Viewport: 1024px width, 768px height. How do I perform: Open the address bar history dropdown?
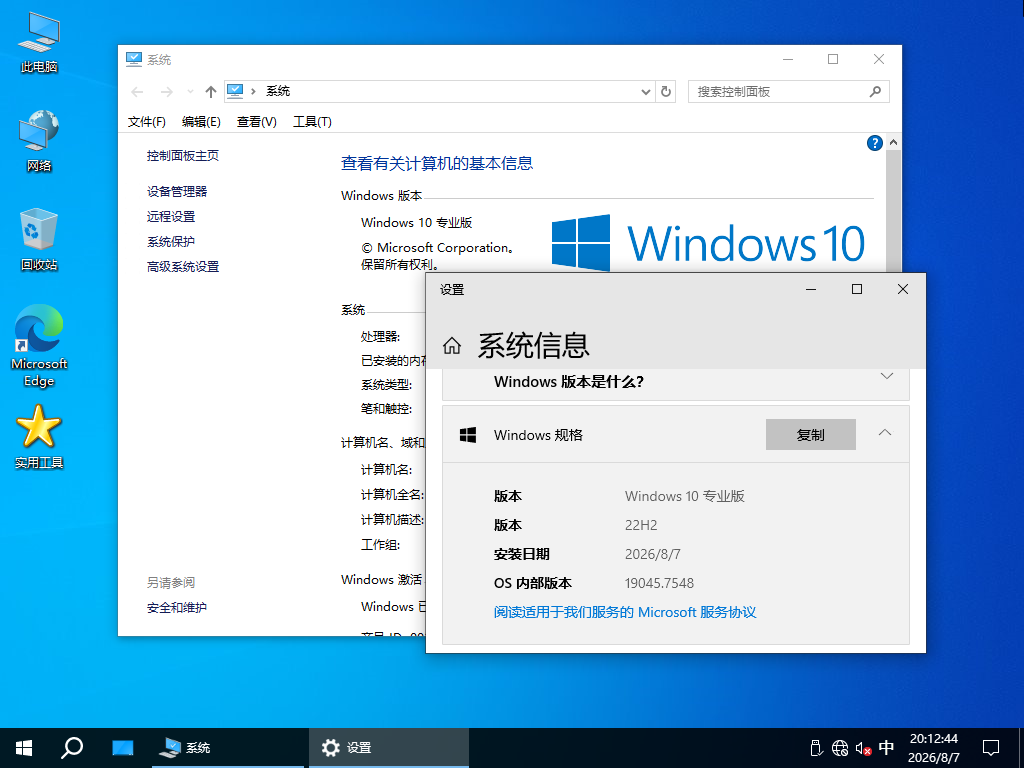(645, 91)
